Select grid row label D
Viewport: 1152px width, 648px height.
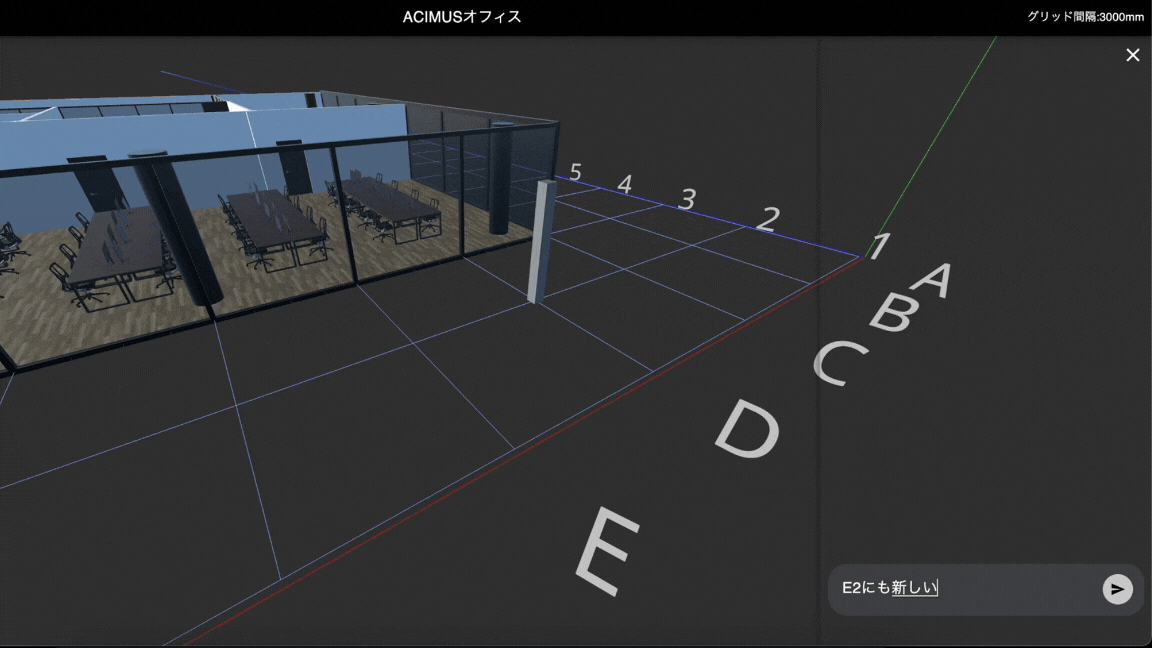(x=749, y=429)
